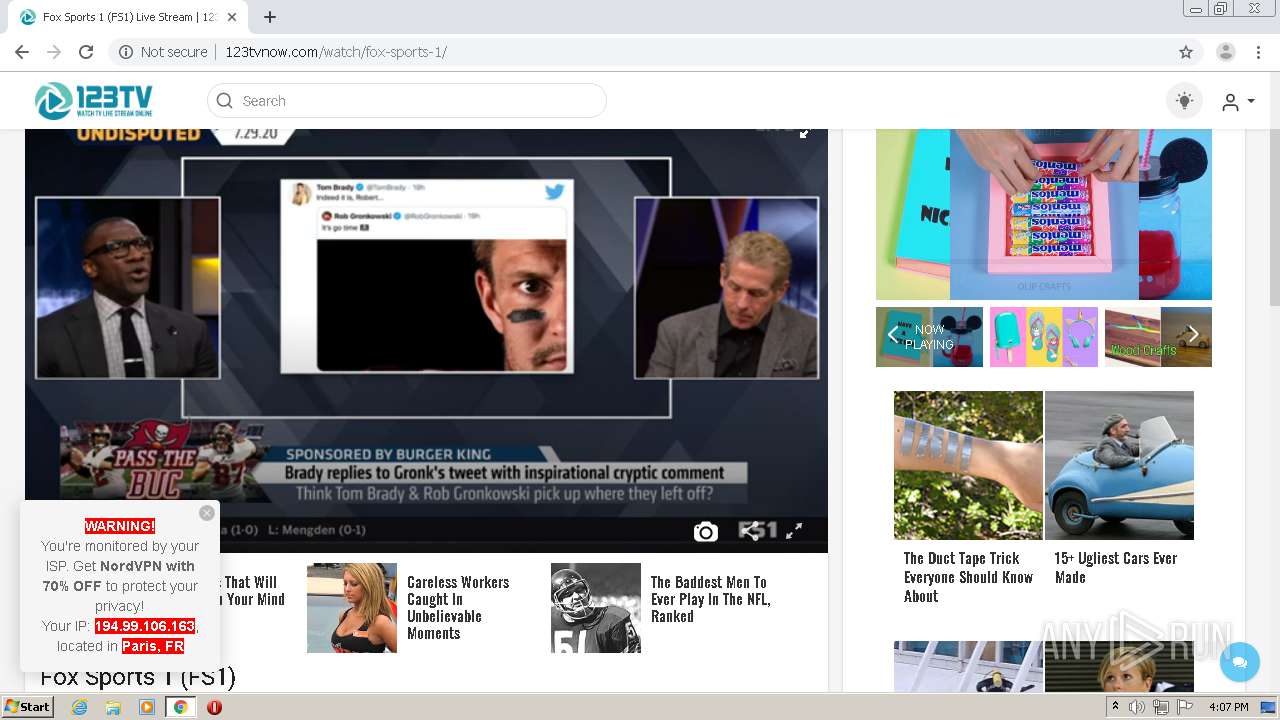Screen dimensions: 1280x720
Task: Click the Now Playing video thumbnail
Action: coord(930,337)
